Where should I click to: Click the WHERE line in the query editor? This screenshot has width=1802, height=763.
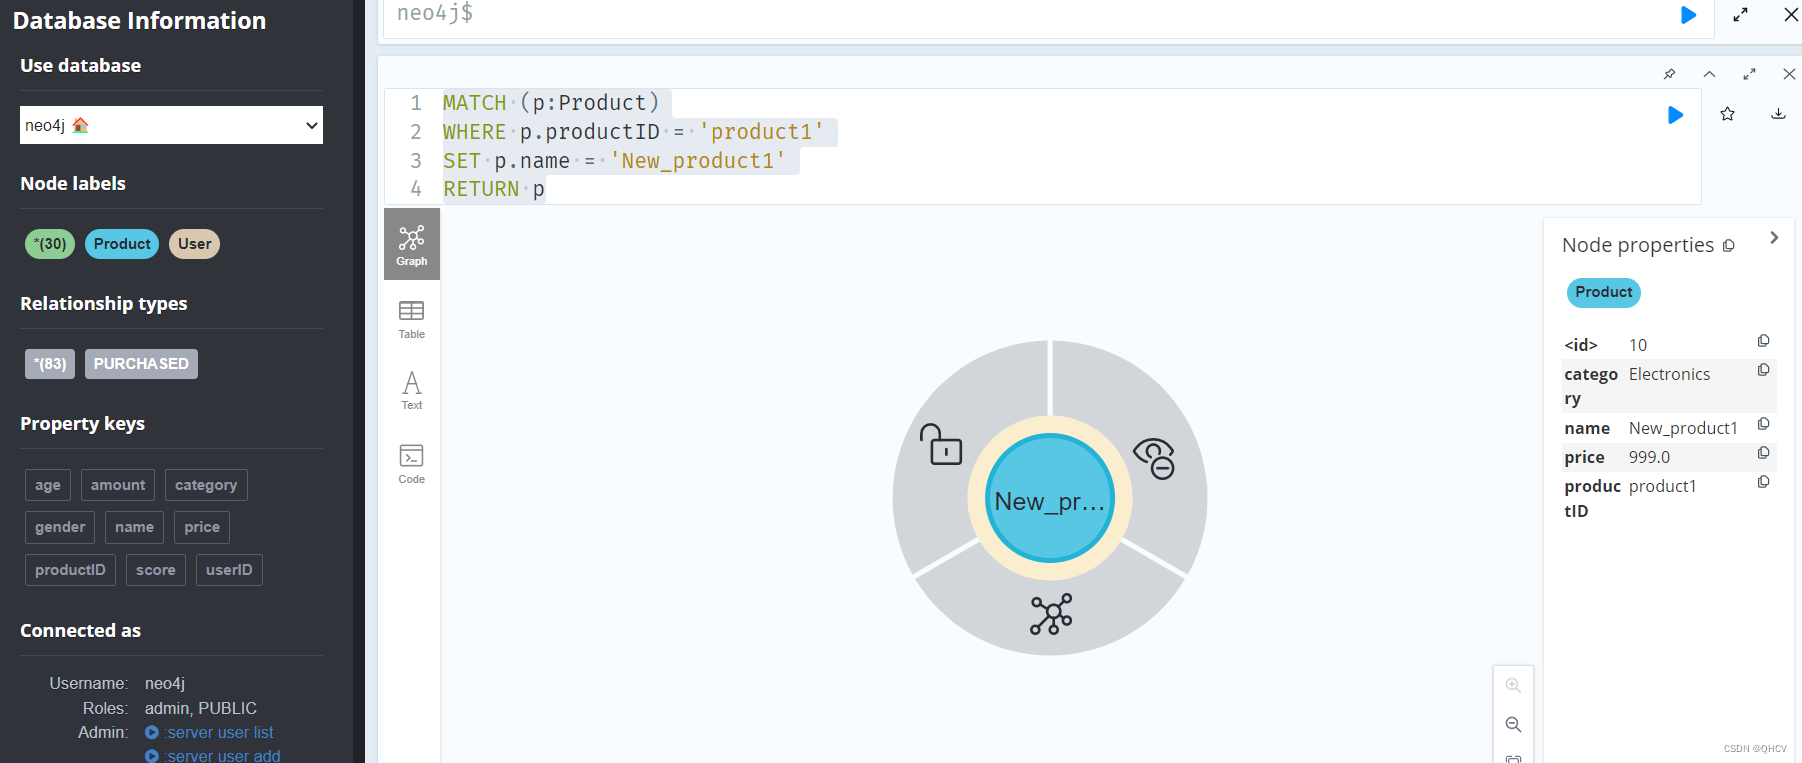pyautogui.click(x=633, y=132)
